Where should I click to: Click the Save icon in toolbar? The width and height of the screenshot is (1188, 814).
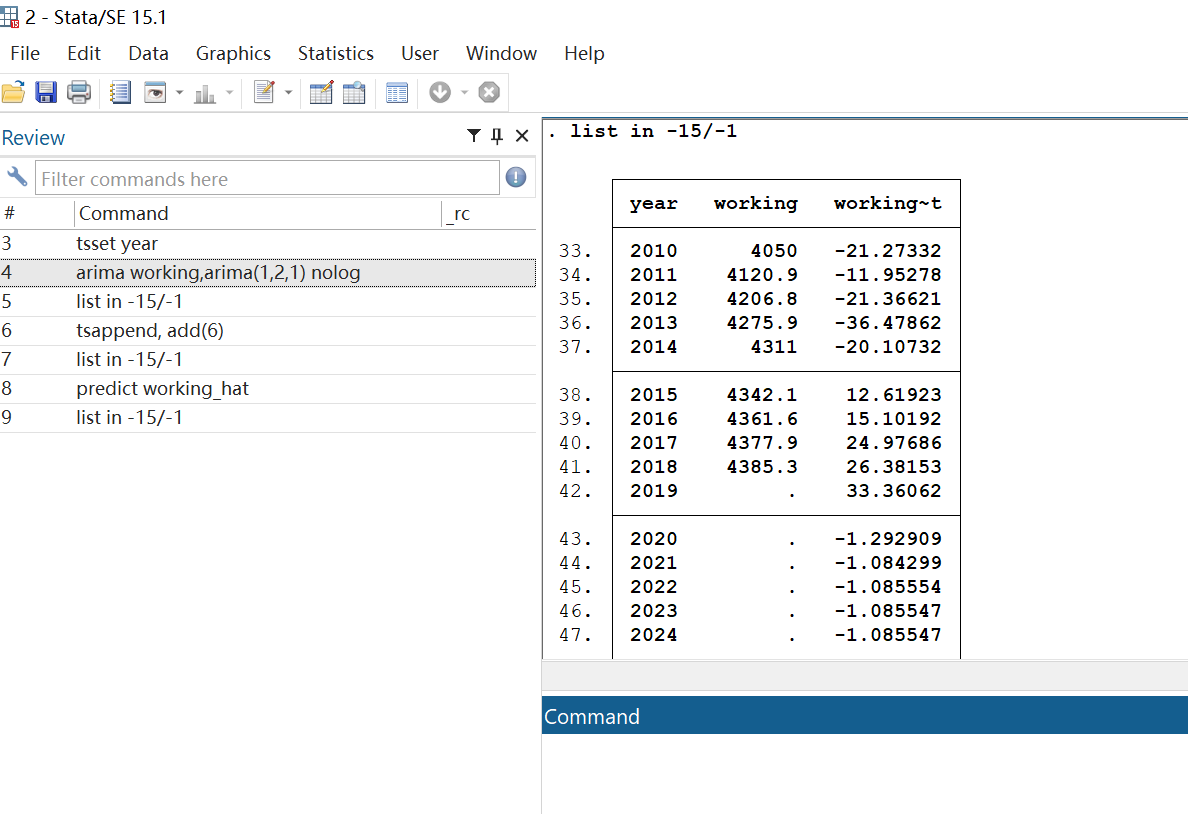46,93
